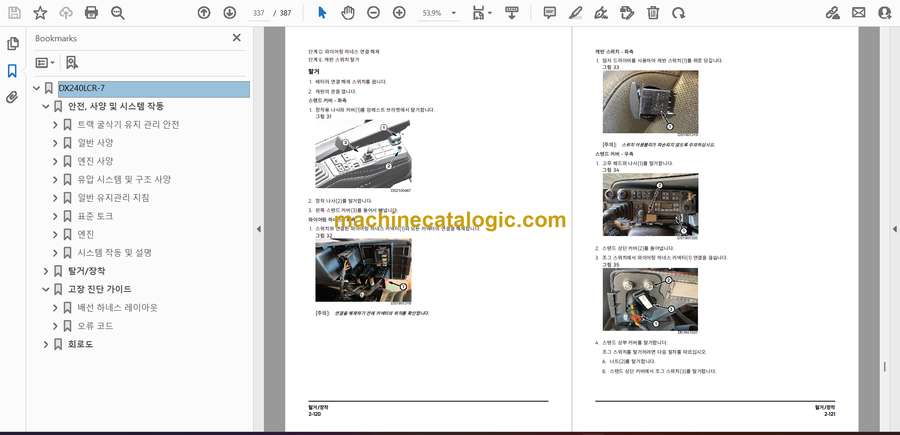The image size is (900, 435).
Task: Click the delete trash icon
Action: click(x=653, y=13)
